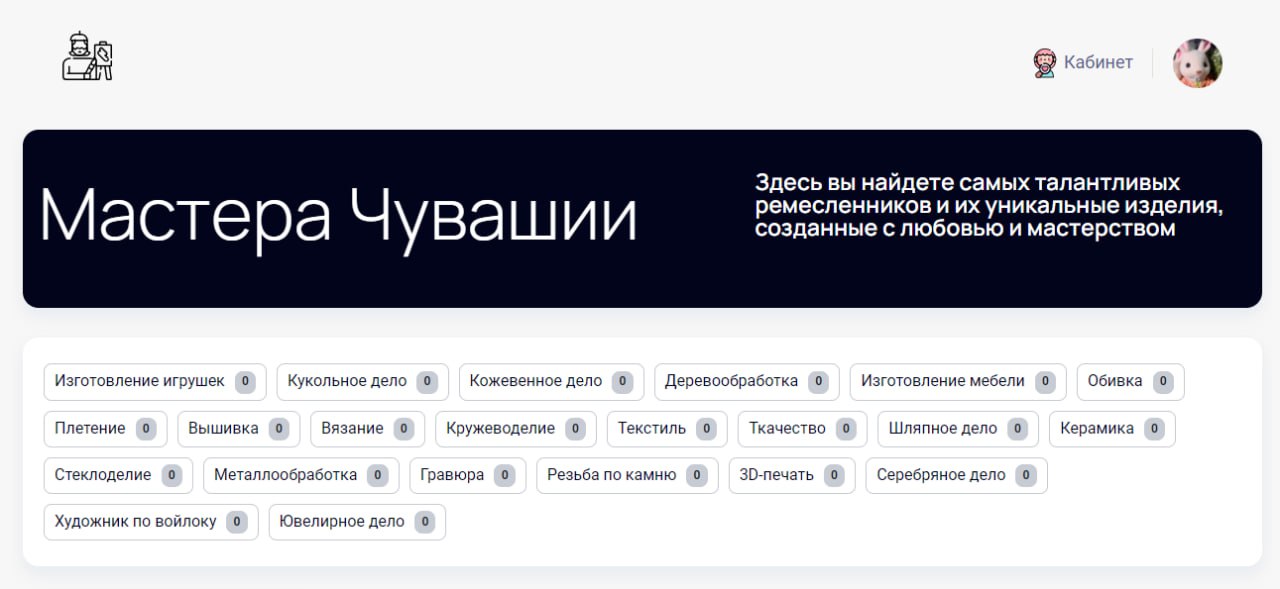Choose the Кукольное дело filter
The width and height of the screenshot is (1280, 589).
(362, 381)
